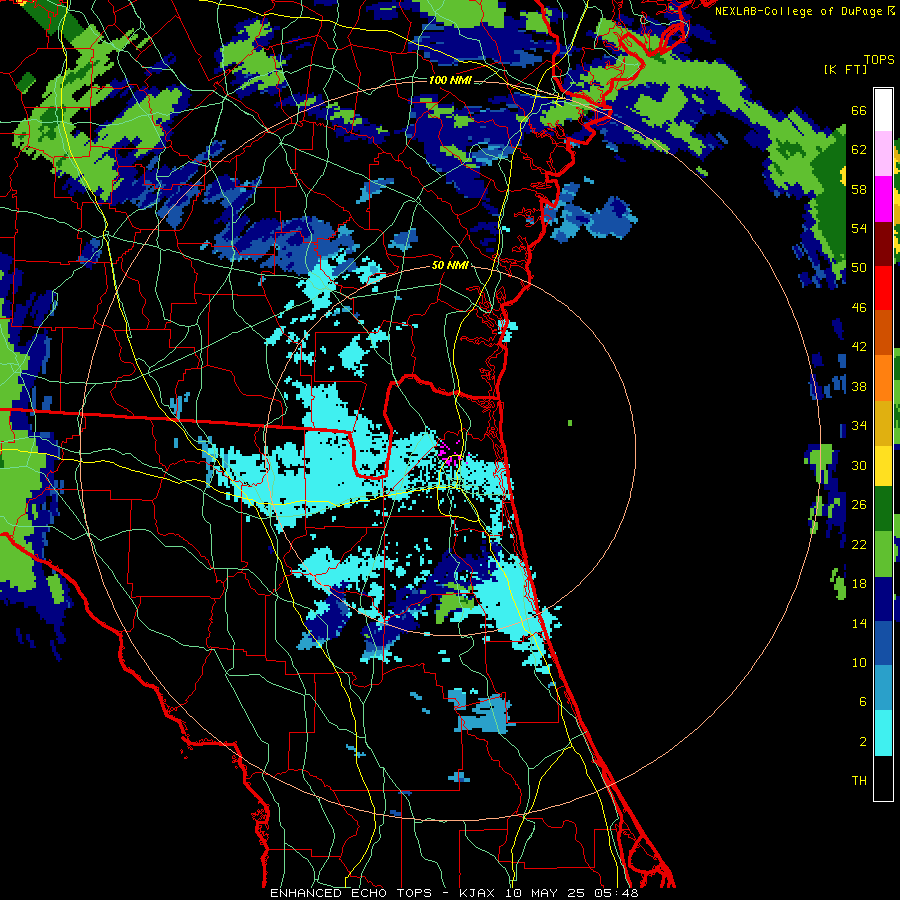Select the magenta legend swatch by 58
Image resolution: width=900 pixels, height=900 pixels.
883,199
